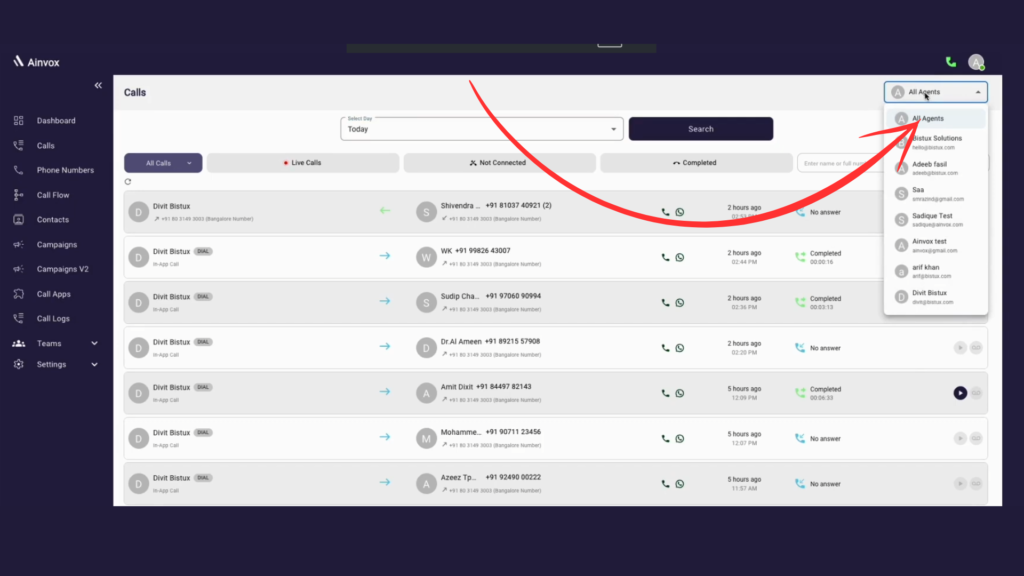The height and width of the screenshot is (576, 1024).
Task: Play the recording of Amit Dixit's completed call
Action: point(958,393)
